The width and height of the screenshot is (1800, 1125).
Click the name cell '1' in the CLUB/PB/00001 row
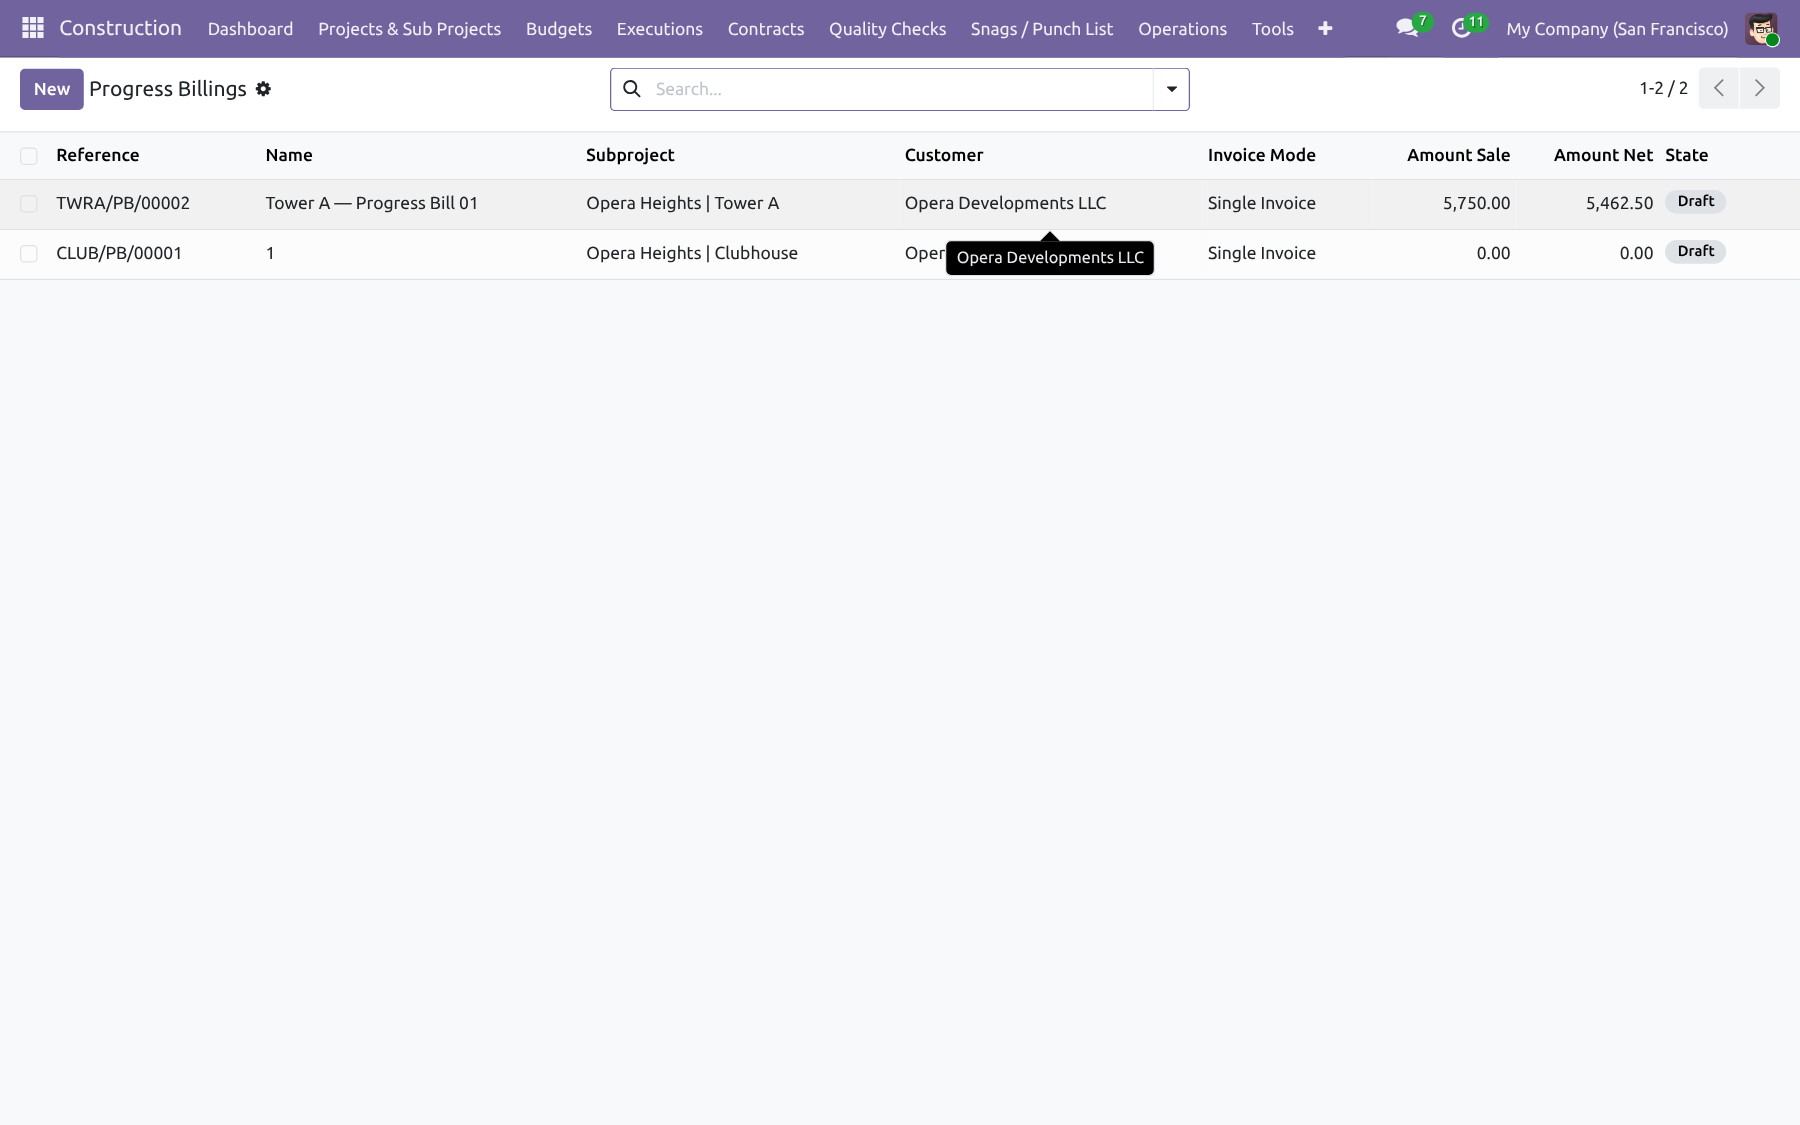(x=270, y=253)
